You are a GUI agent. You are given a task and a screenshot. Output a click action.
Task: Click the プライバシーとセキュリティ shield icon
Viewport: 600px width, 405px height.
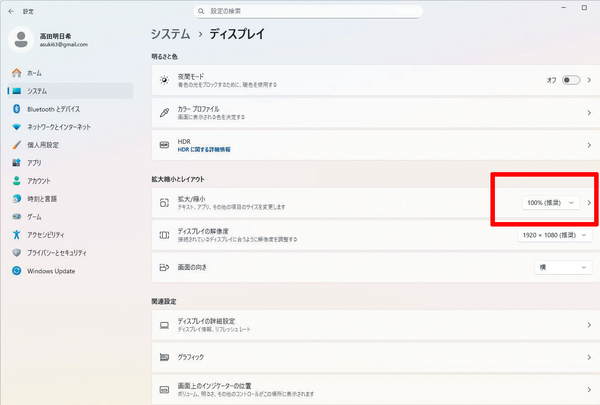click(16, 253)
